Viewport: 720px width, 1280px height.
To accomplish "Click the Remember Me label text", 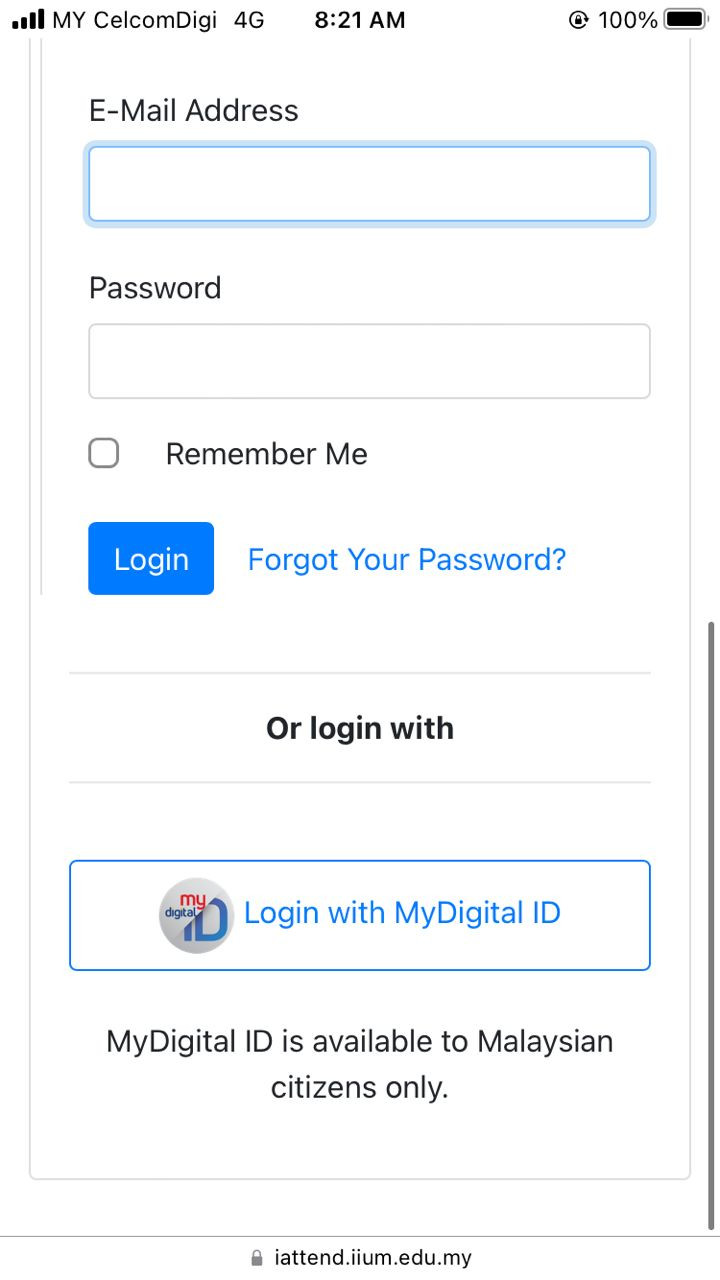I will pos(266,454).
